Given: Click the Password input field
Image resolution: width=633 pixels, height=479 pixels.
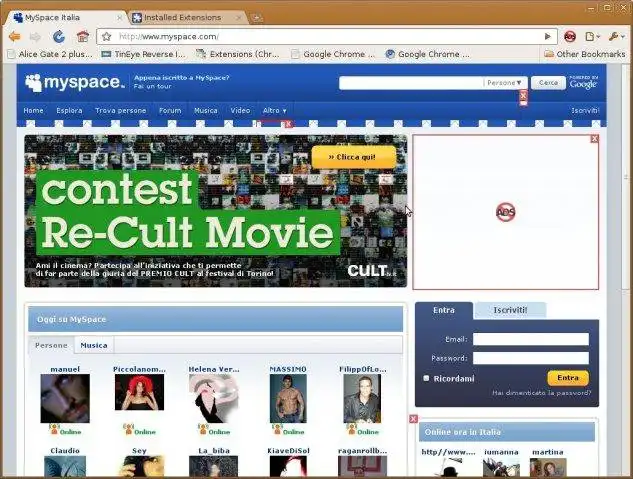Looking at the screenshot, I should 530,358.
